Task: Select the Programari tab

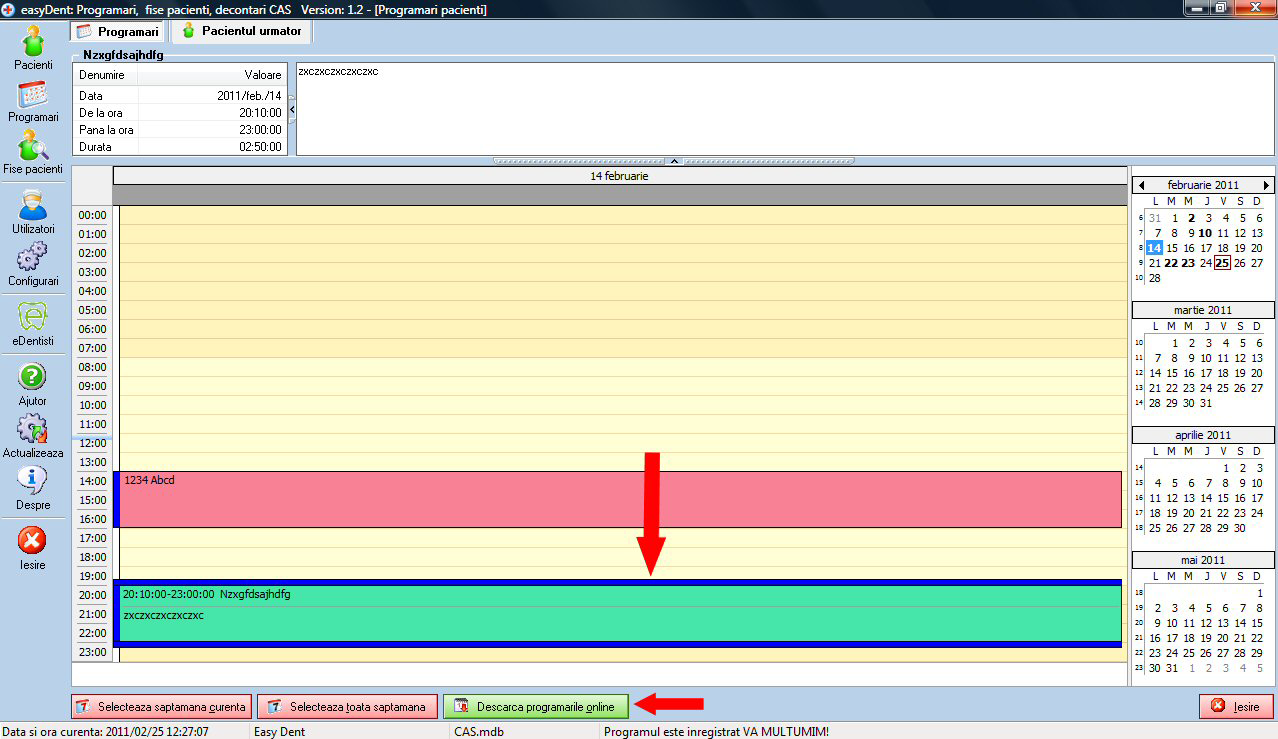Action: coord(118,32)
